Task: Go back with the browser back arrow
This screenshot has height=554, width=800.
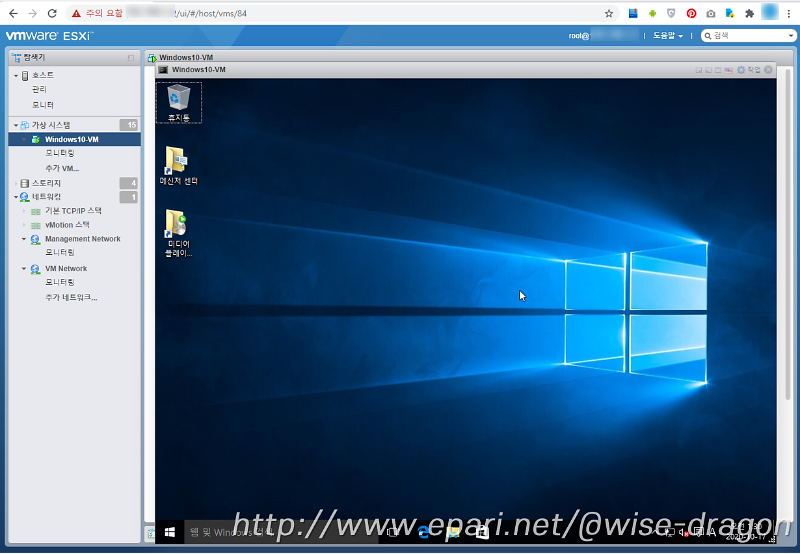Action: point(13,13)
